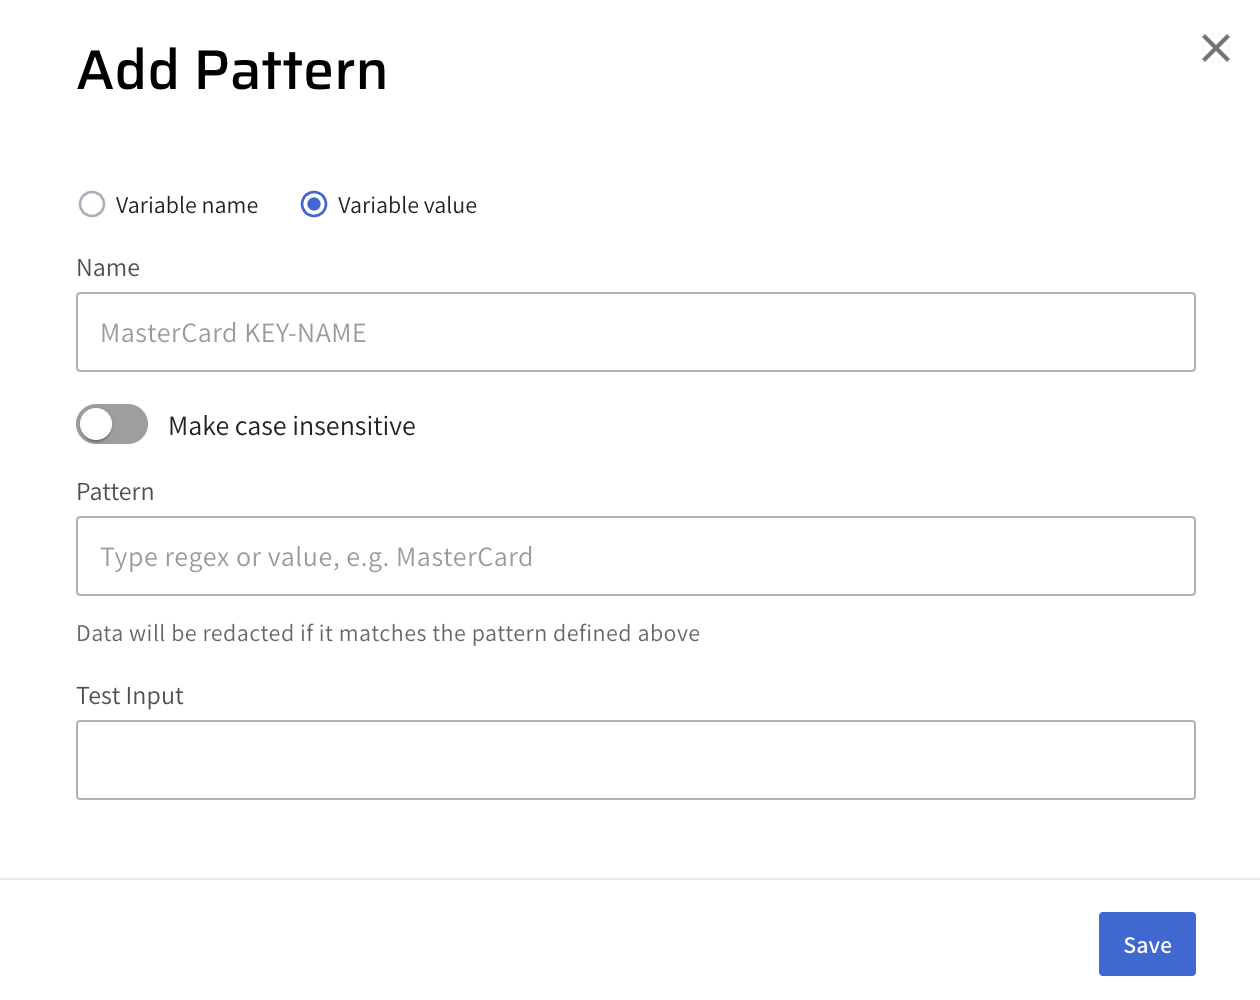The width and height of the screenshot is (1260, 1000).
Task: Click the "Add Pattern" dialog heading
Action: click(232, 70)
